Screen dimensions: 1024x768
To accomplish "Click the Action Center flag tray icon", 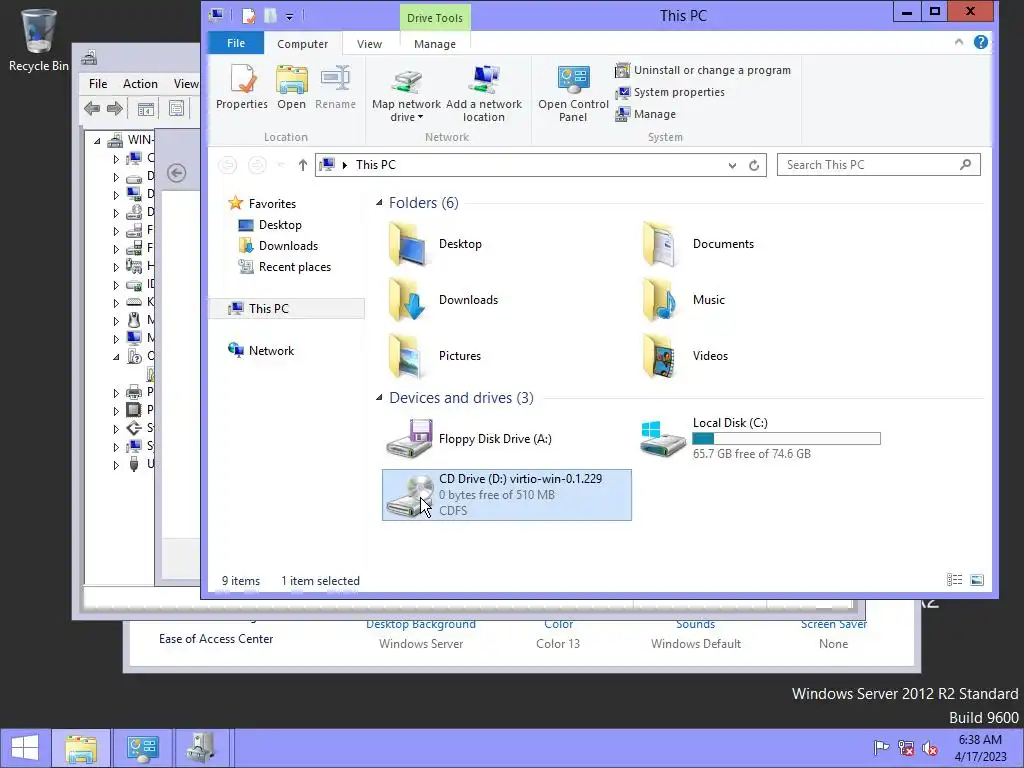I will pyautogui.click(x=881, y=748).
